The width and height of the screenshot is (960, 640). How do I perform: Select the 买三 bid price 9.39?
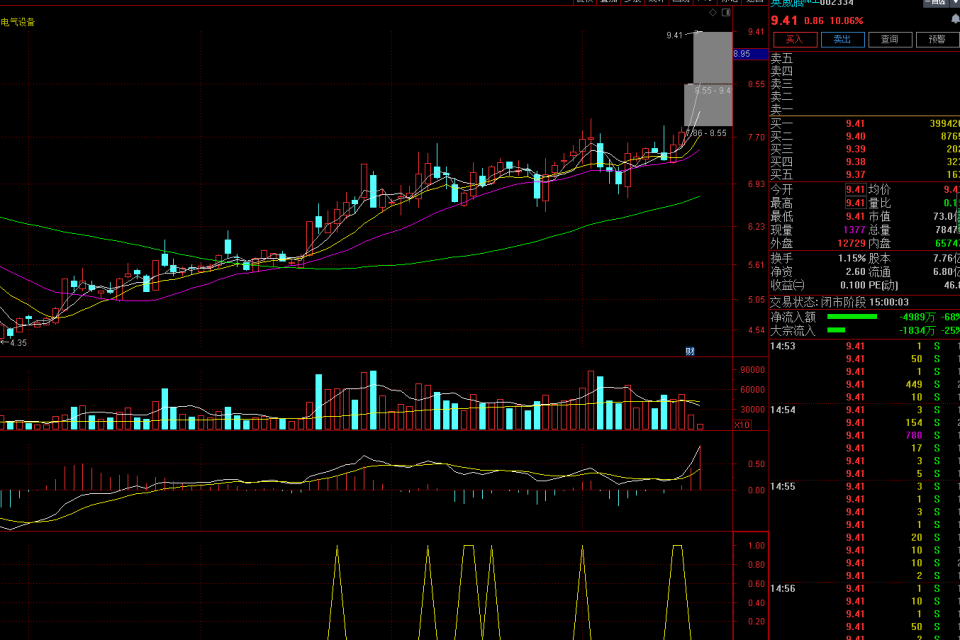point(855,149)
